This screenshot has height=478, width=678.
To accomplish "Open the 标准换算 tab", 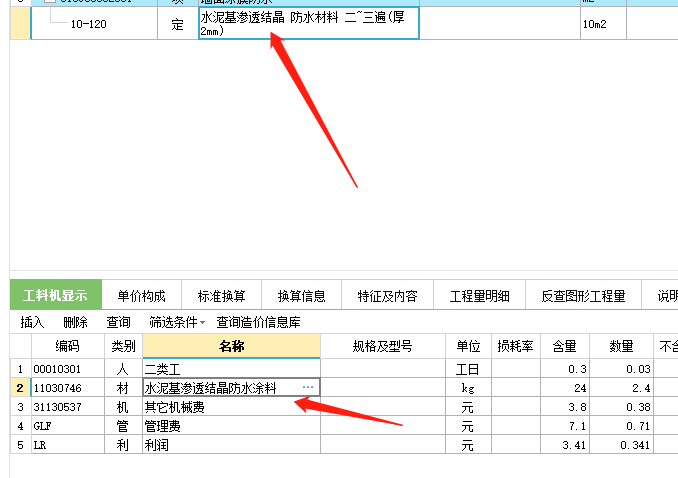I will [221, 296].
